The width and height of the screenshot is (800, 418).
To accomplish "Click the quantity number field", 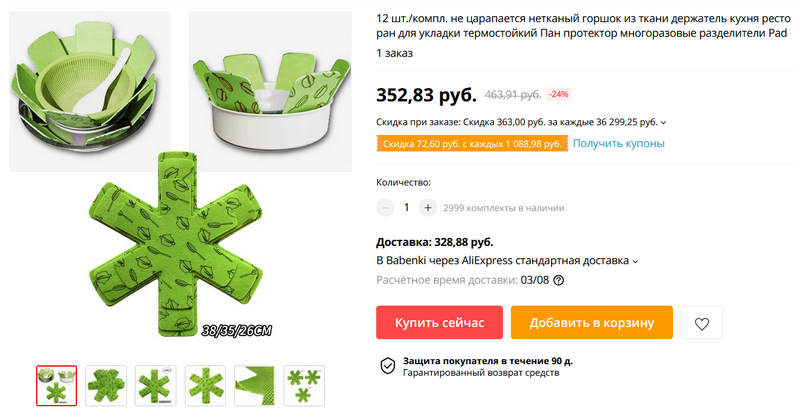I will click(407, 208).
